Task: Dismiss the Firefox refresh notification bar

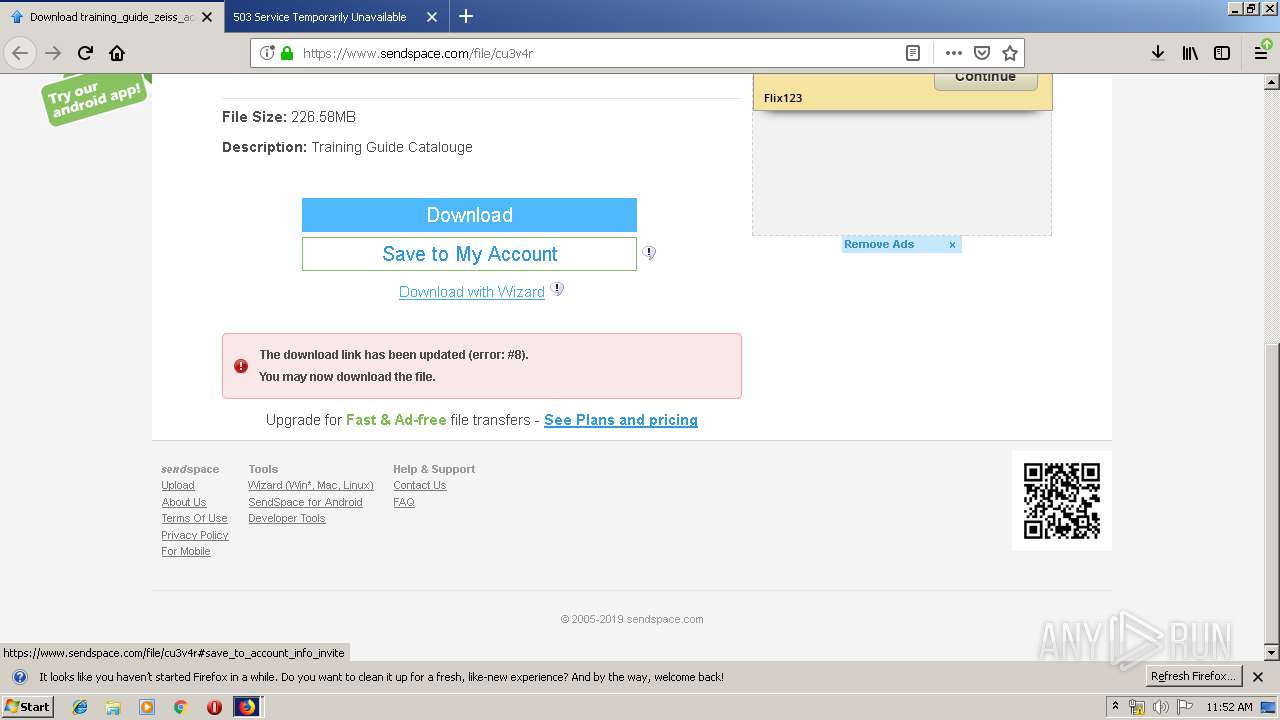Action: (1258, 677)
